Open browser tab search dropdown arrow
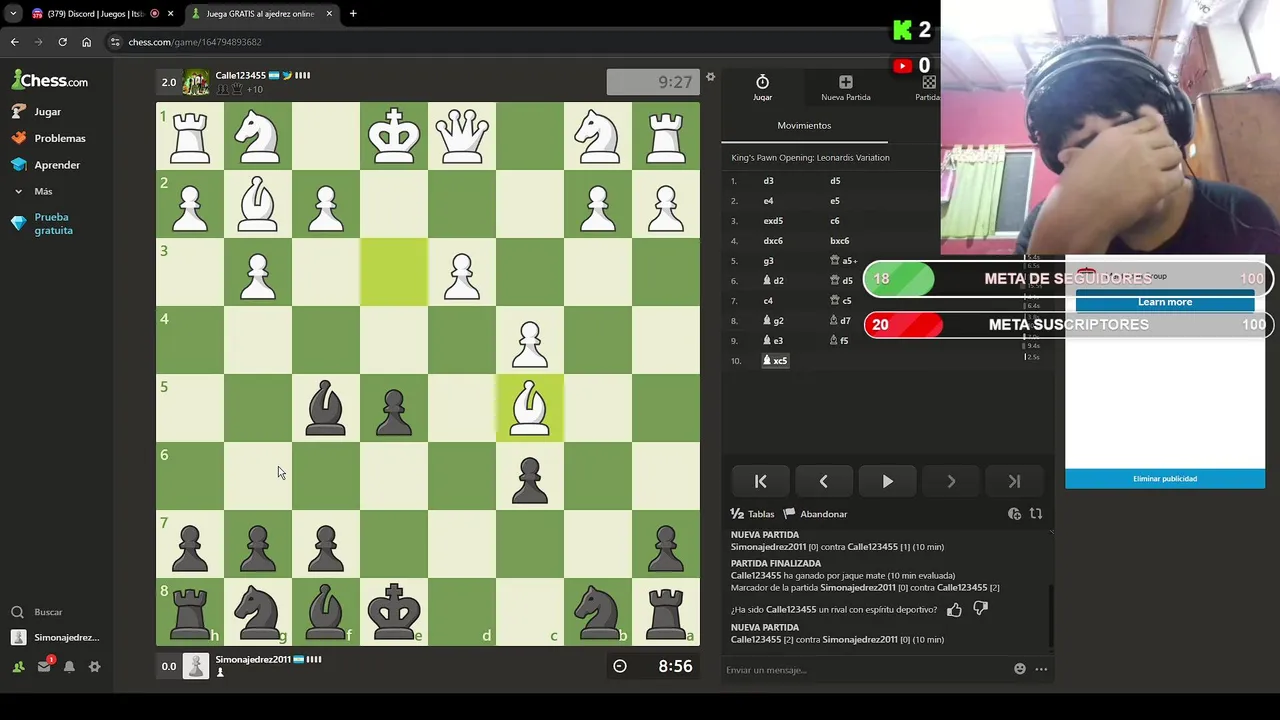 (13, 14)
